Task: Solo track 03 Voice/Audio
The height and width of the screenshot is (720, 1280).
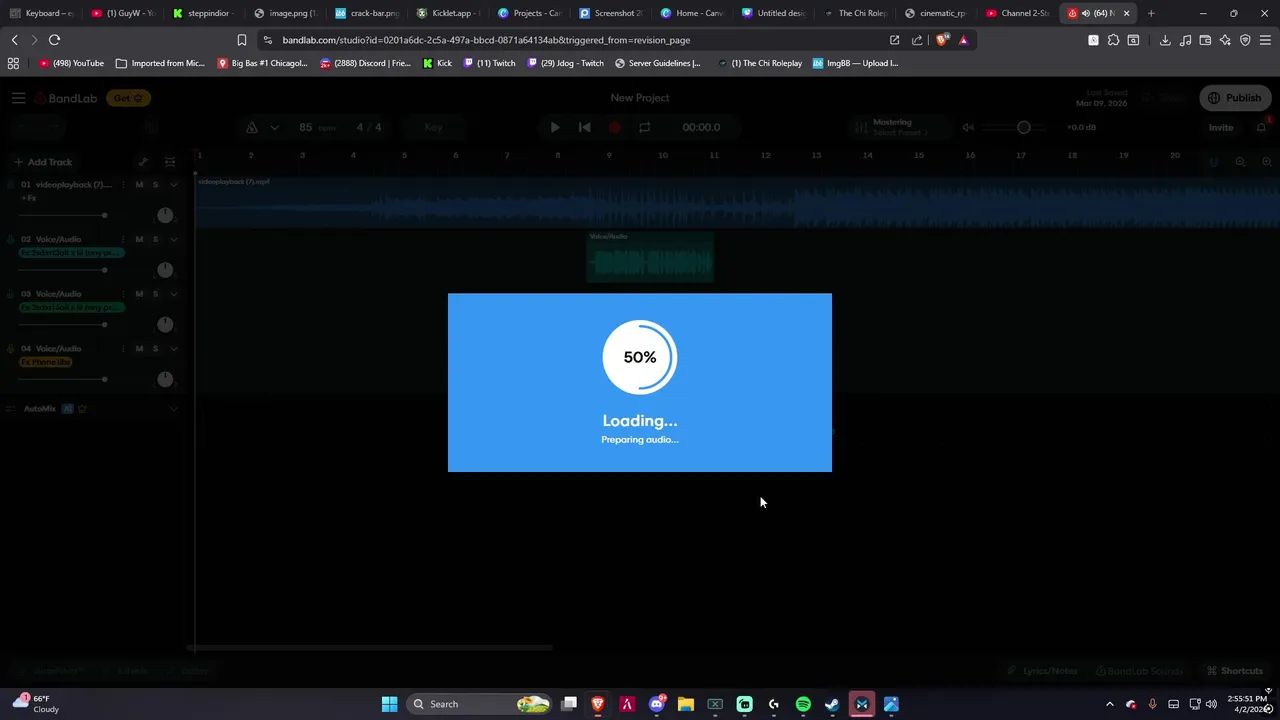Action: [155, 294]
